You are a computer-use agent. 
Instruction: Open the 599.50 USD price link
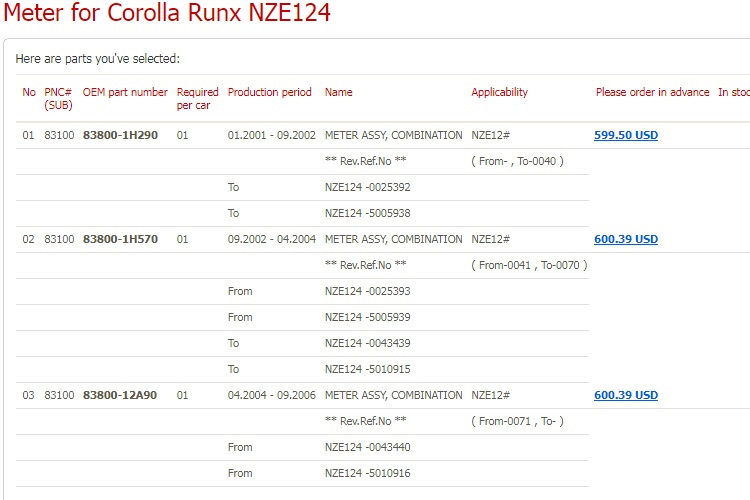[626, 135]
